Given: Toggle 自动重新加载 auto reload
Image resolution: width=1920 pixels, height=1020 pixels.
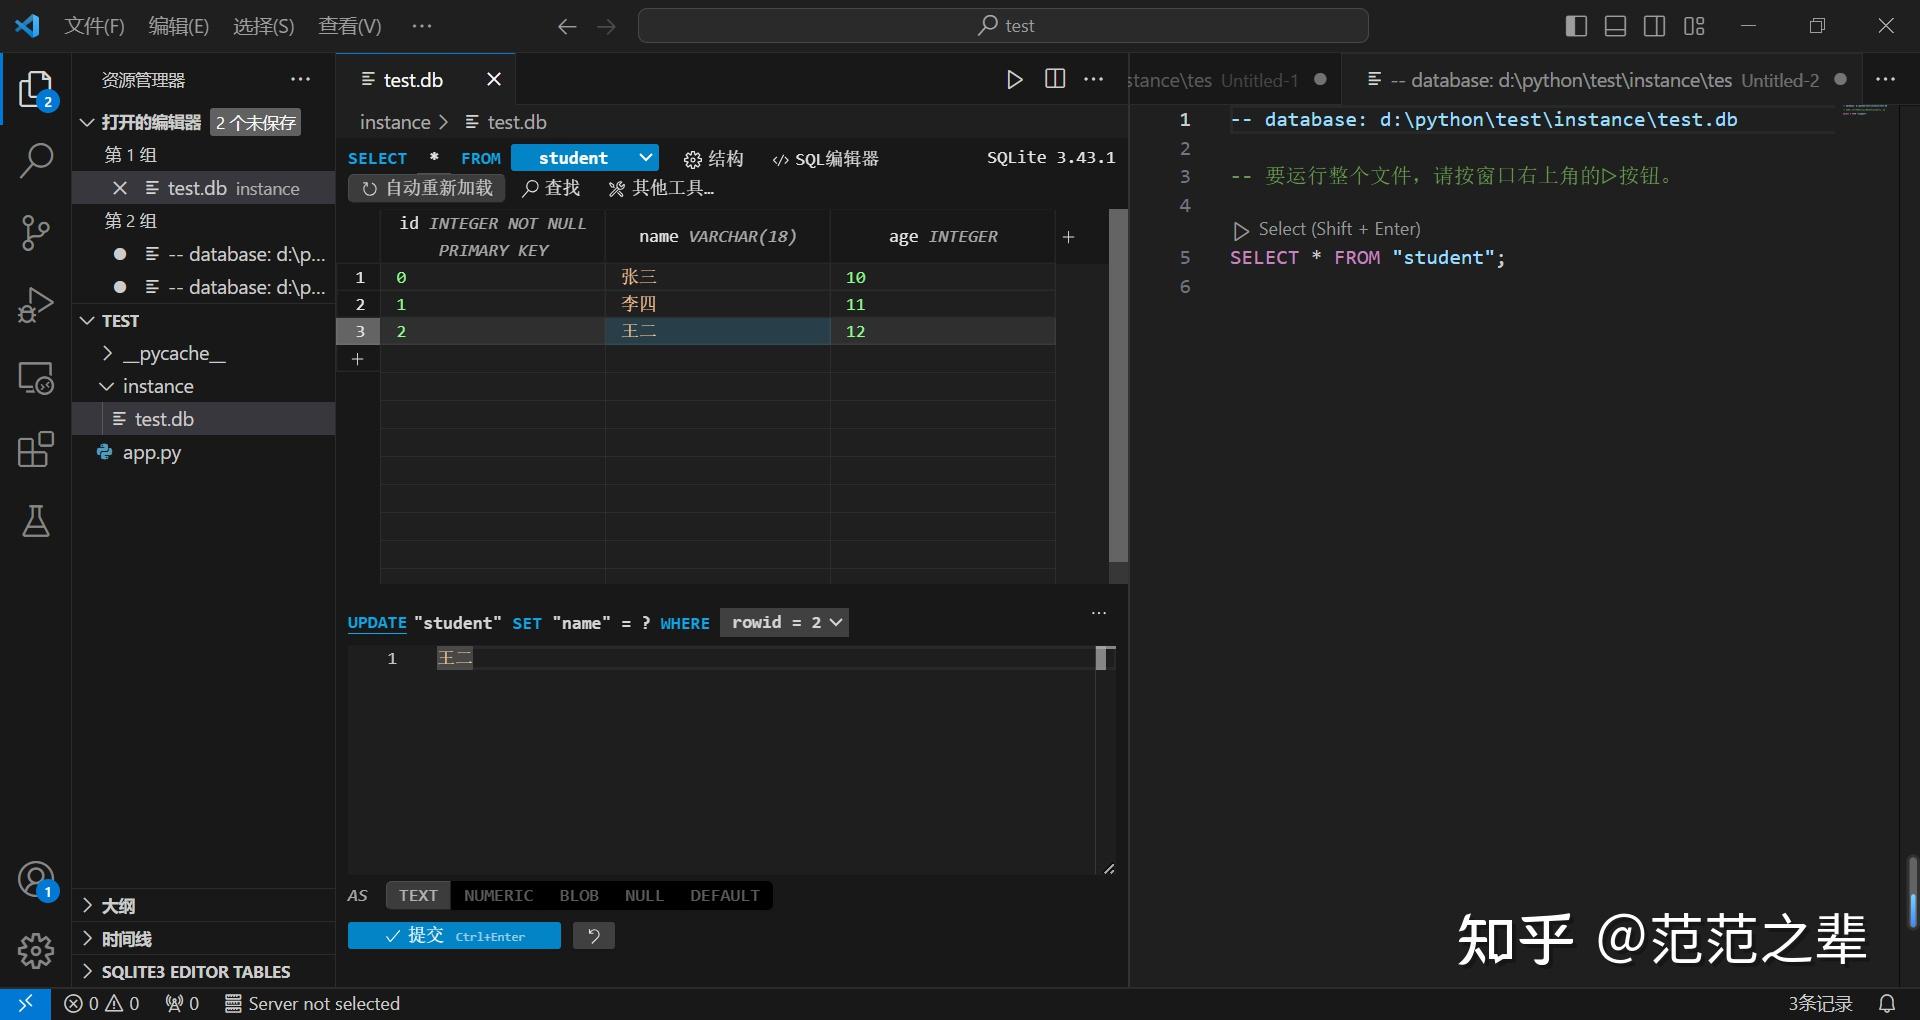Looking at the screenshot, I should click(x=425, y=188).
